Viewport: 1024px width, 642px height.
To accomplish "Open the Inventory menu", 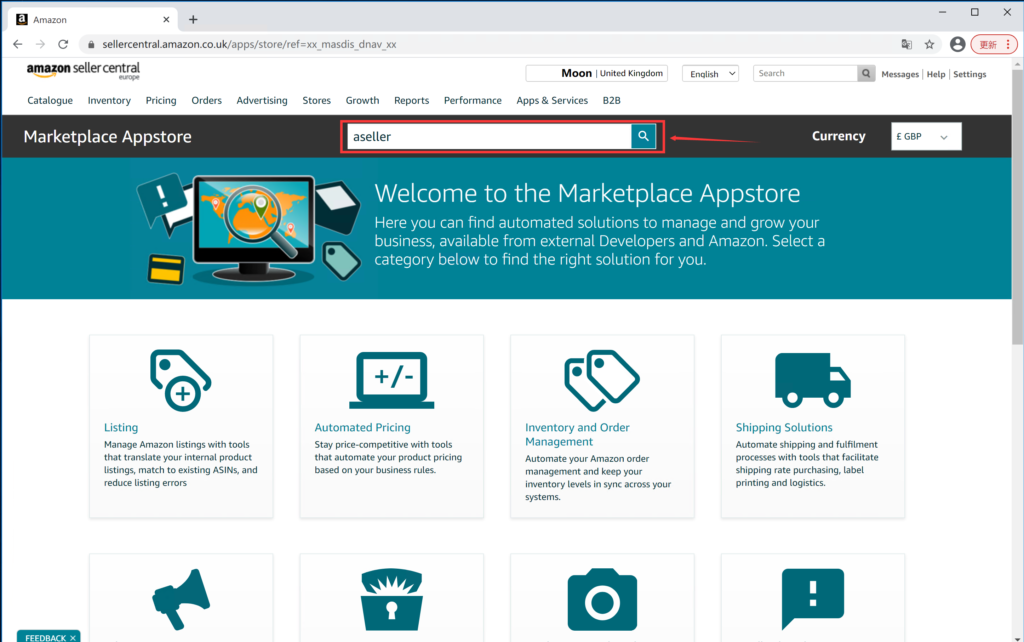I will coord(109,101).
